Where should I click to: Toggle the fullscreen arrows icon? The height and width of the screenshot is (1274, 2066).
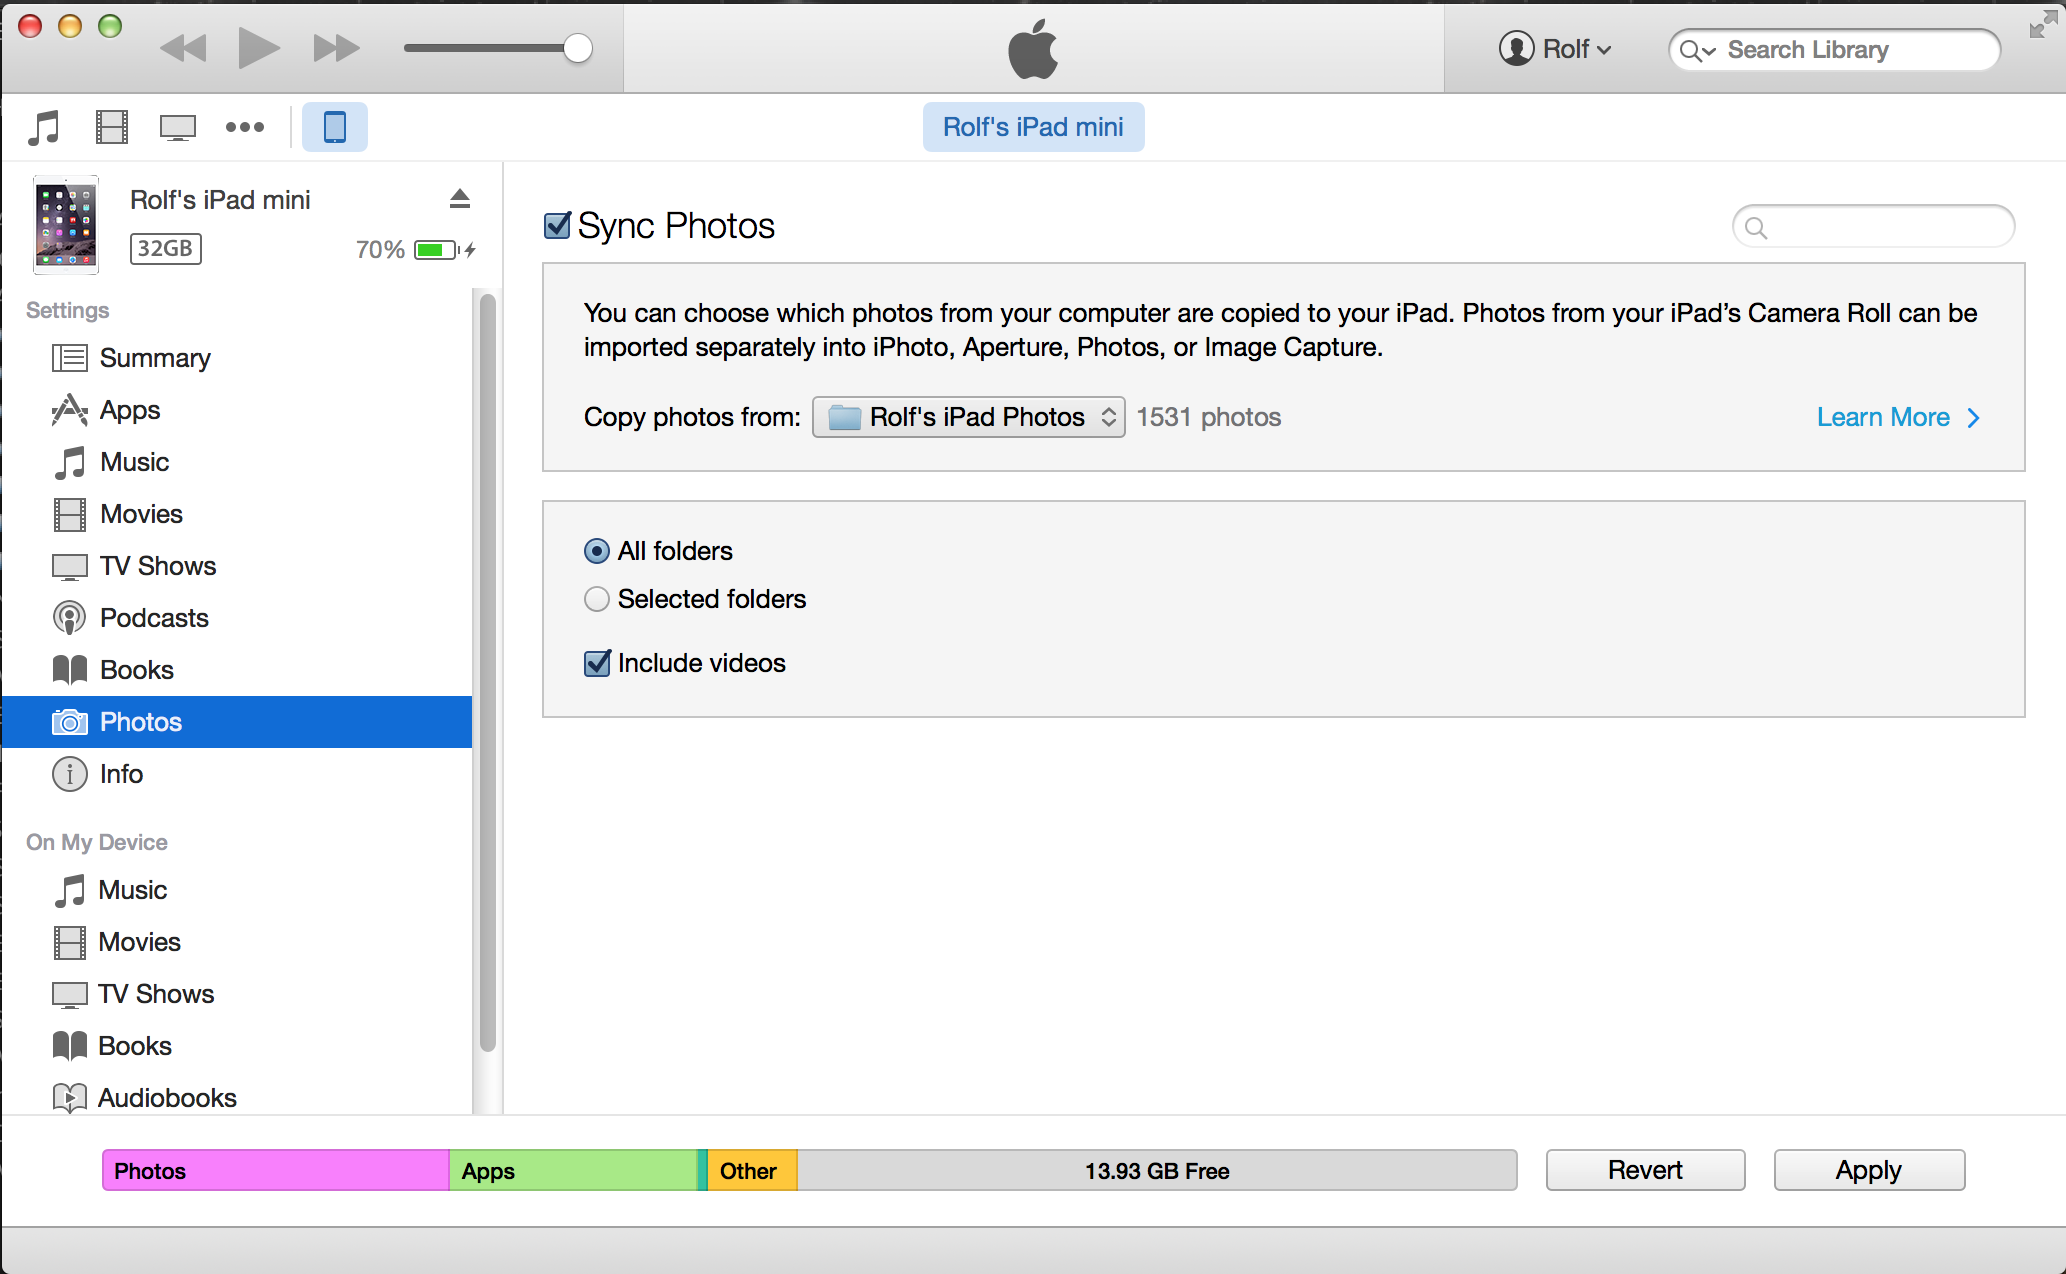(x=2043, y=25)
